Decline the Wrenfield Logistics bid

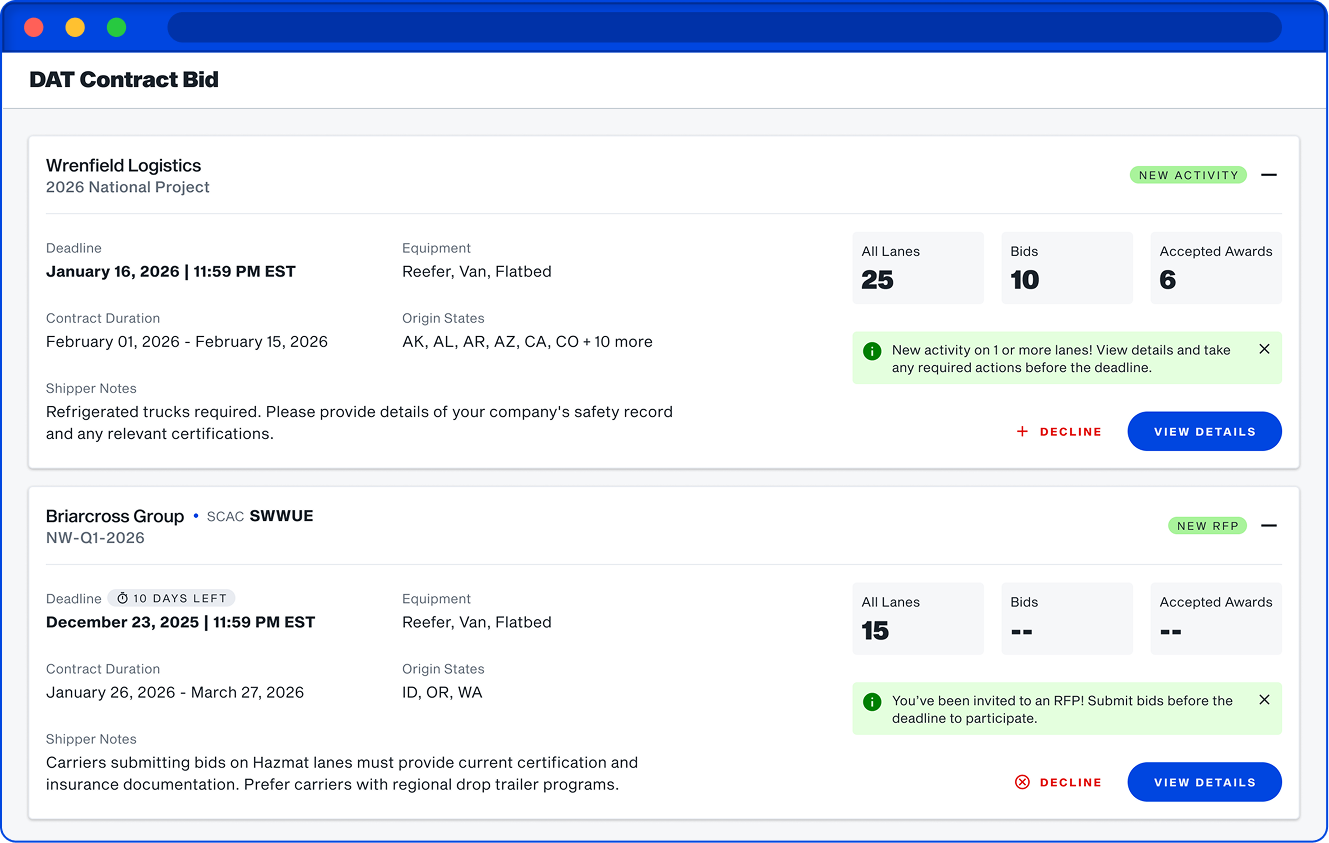[1059, 432]
